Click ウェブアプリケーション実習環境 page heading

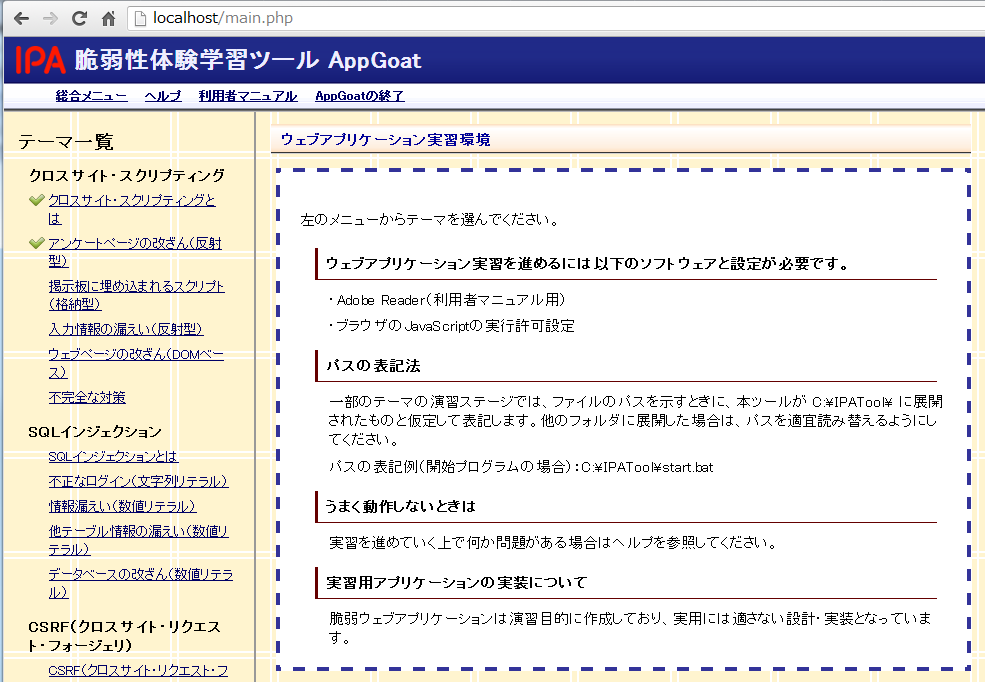(385, 139)
